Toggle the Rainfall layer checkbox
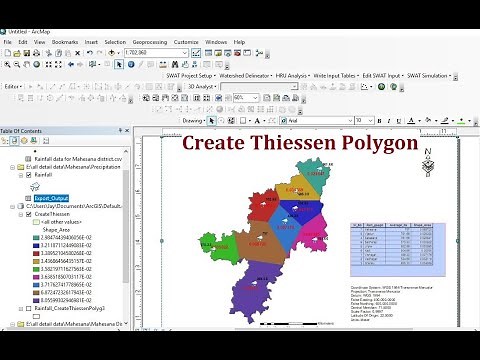Screen dimensions: 480x360 pyautogui.click(x=29, y=175)
